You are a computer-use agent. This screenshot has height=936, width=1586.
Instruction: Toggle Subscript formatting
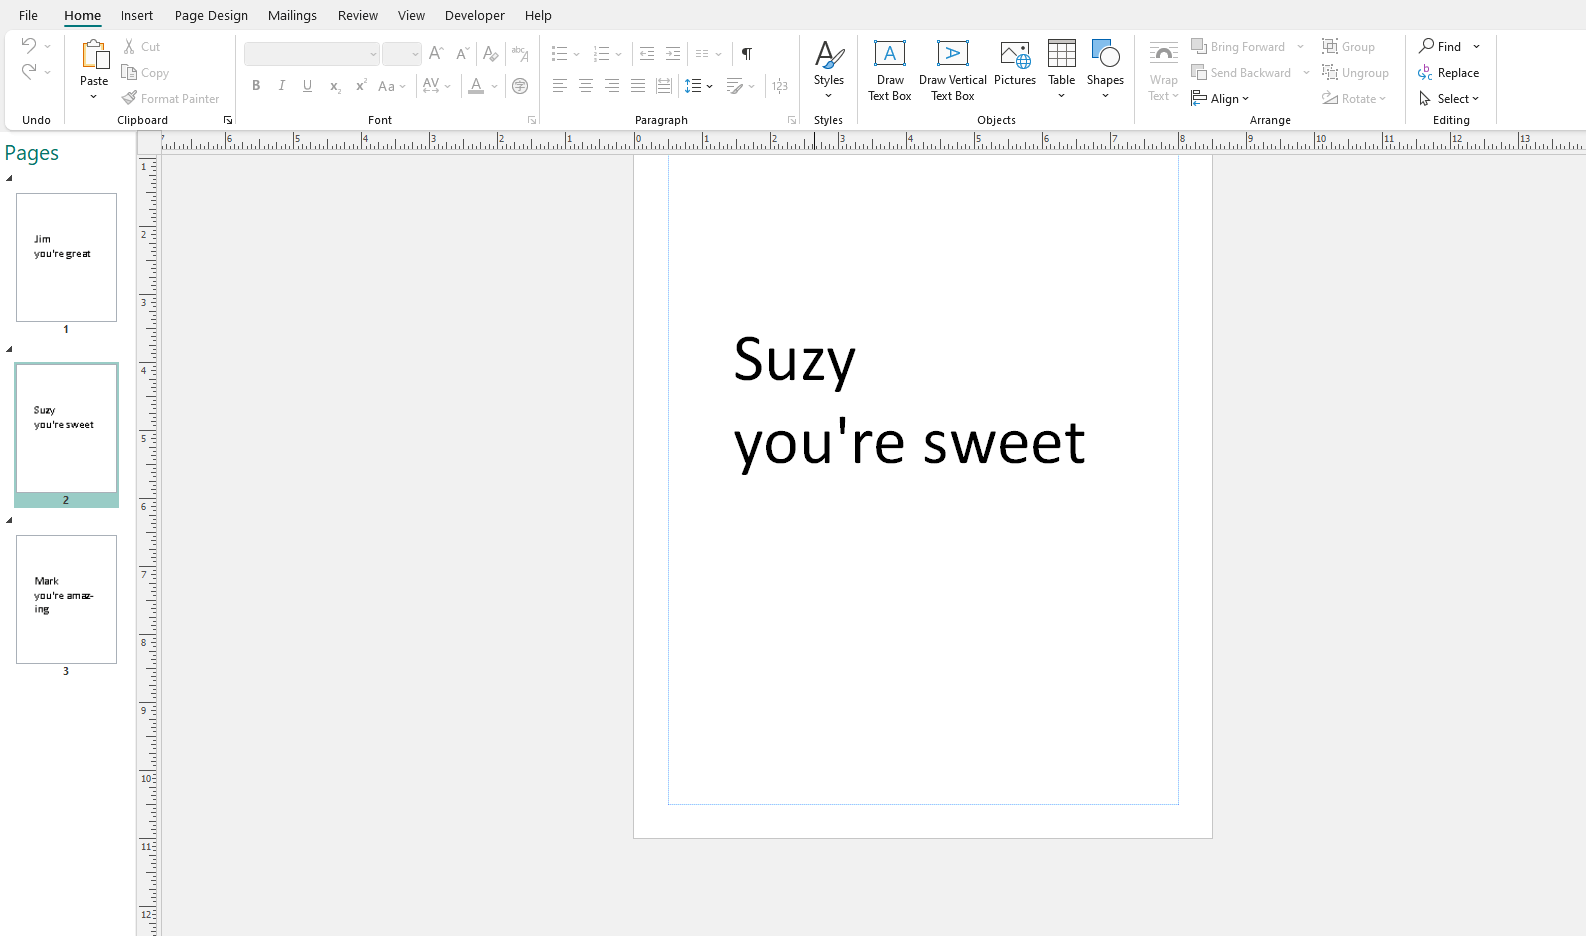[335, 86]
